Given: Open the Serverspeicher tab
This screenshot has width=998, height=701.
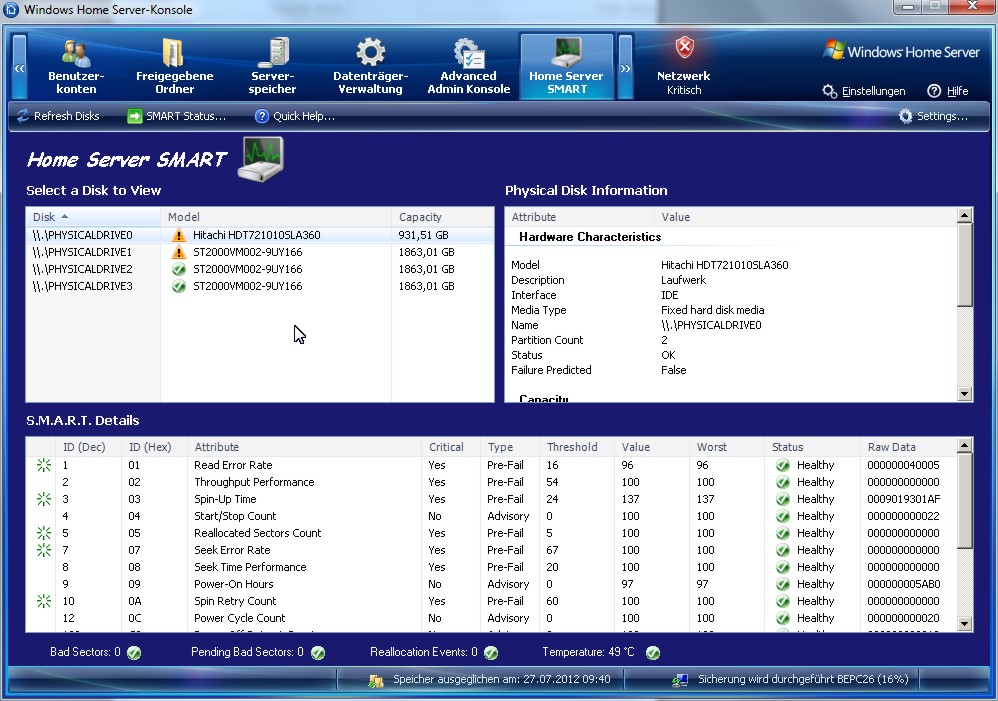Looking at the screenshot, I should (x=272, y=67).
